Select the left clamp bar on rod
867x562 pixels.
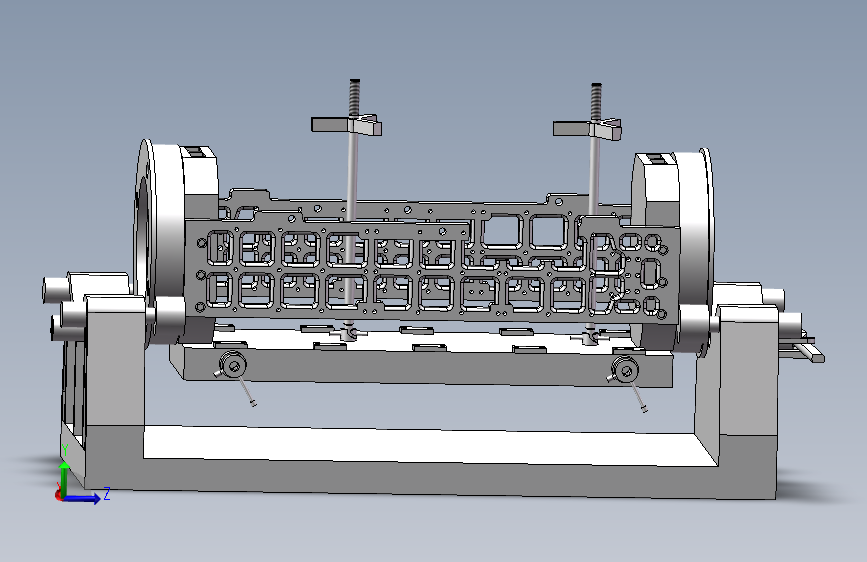click(346, 125)
